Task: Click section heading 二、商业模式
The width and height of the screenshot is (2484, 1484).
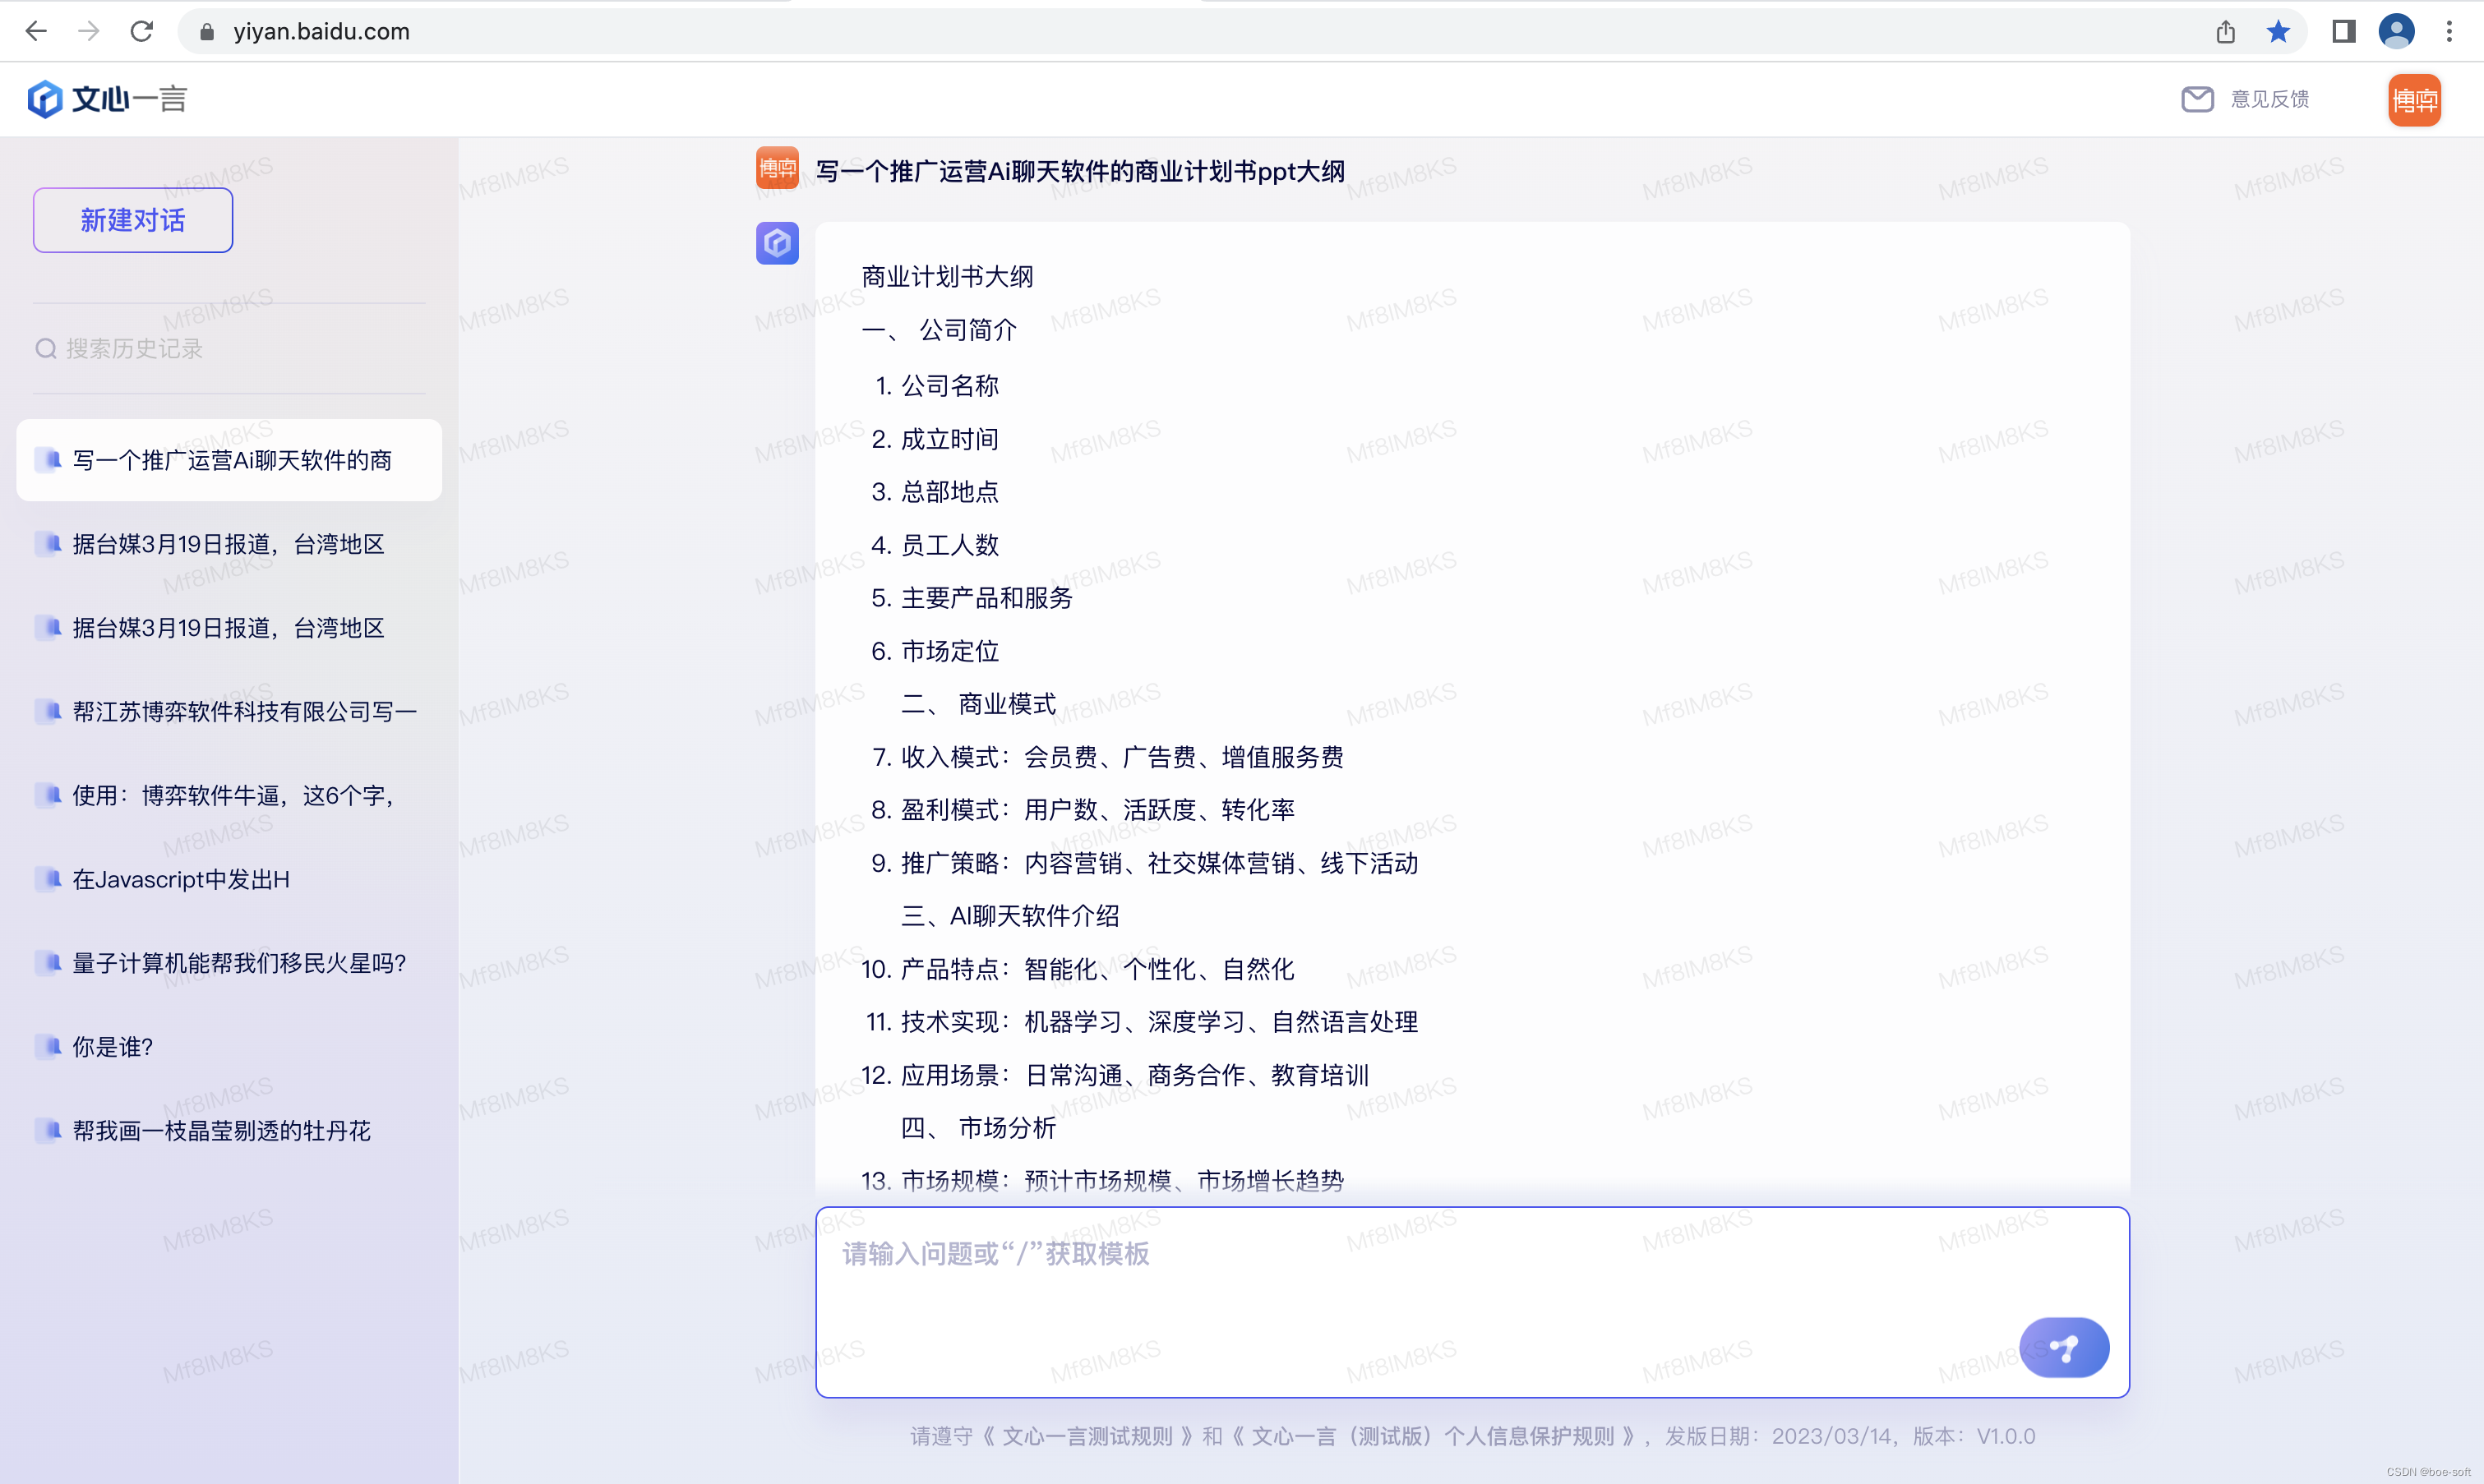Action: click(x=978, y=703)
